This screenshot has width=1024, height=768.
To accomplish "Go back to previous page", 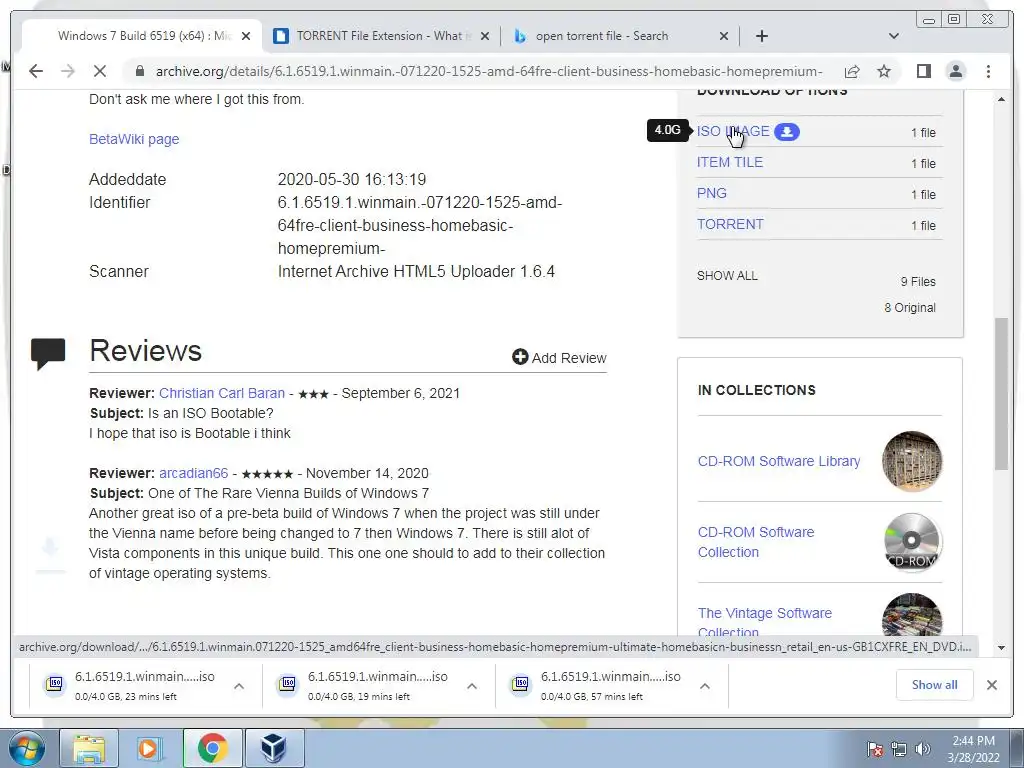I will [36, 71].
